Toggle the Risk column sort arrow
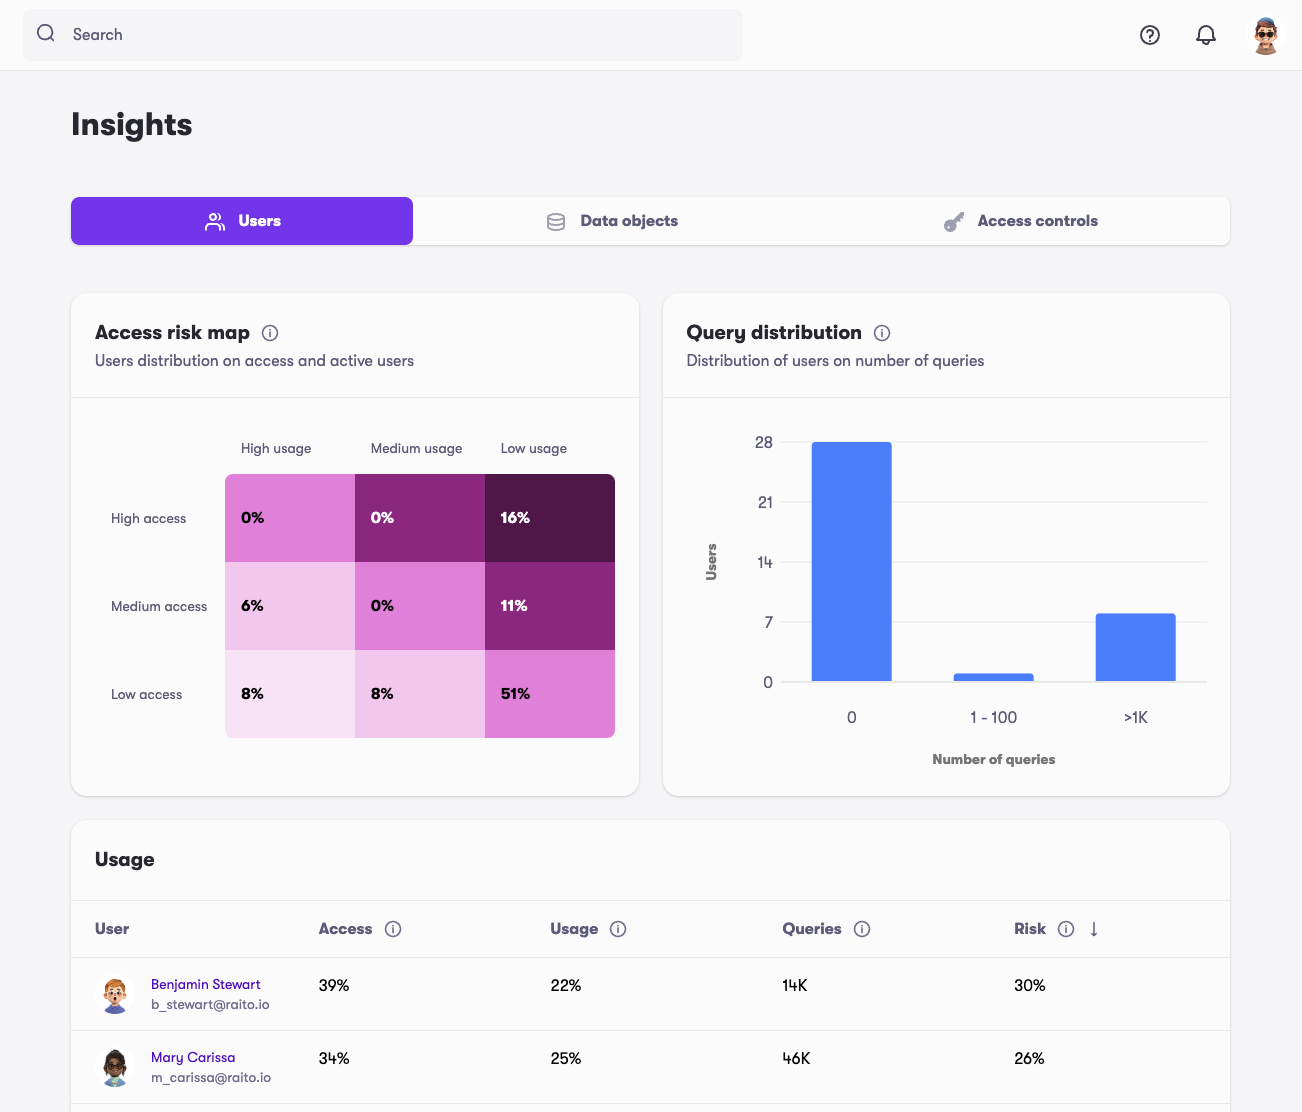1302x1112 pixels. pyautogui.click(x=1093, y=929)
